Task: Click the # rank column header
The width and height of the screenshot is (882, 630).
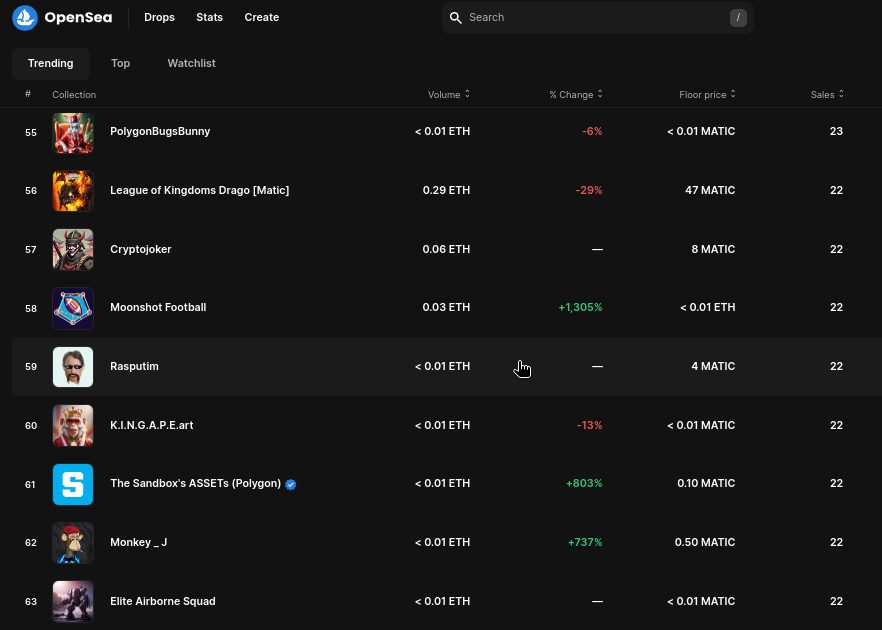Action: point(28,93)
